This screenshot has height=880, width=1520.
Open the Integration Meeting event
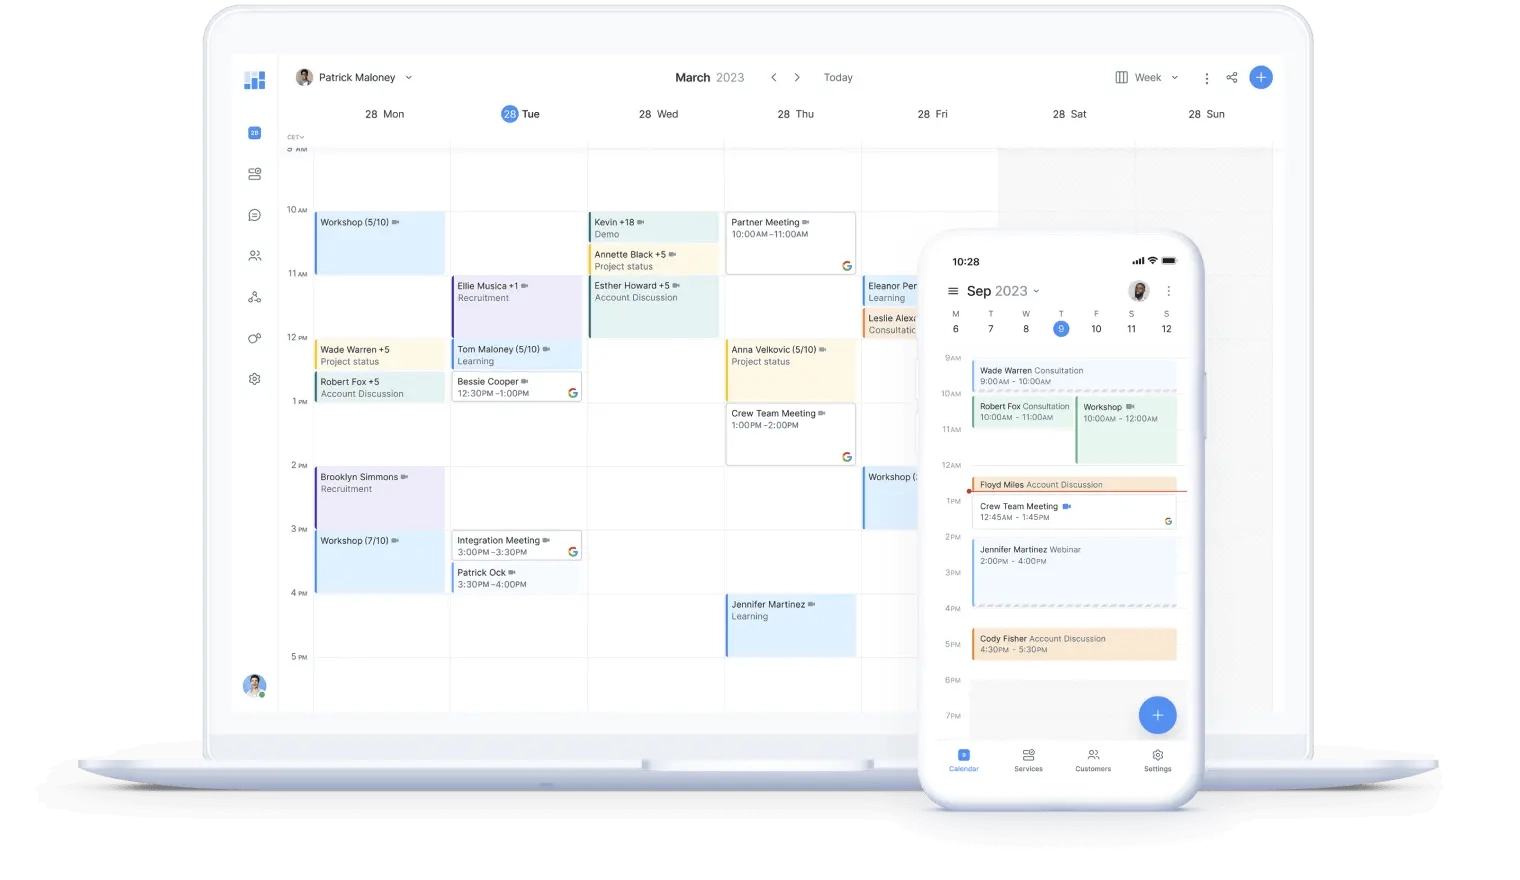pyautogui.click(x=517, y=546)
